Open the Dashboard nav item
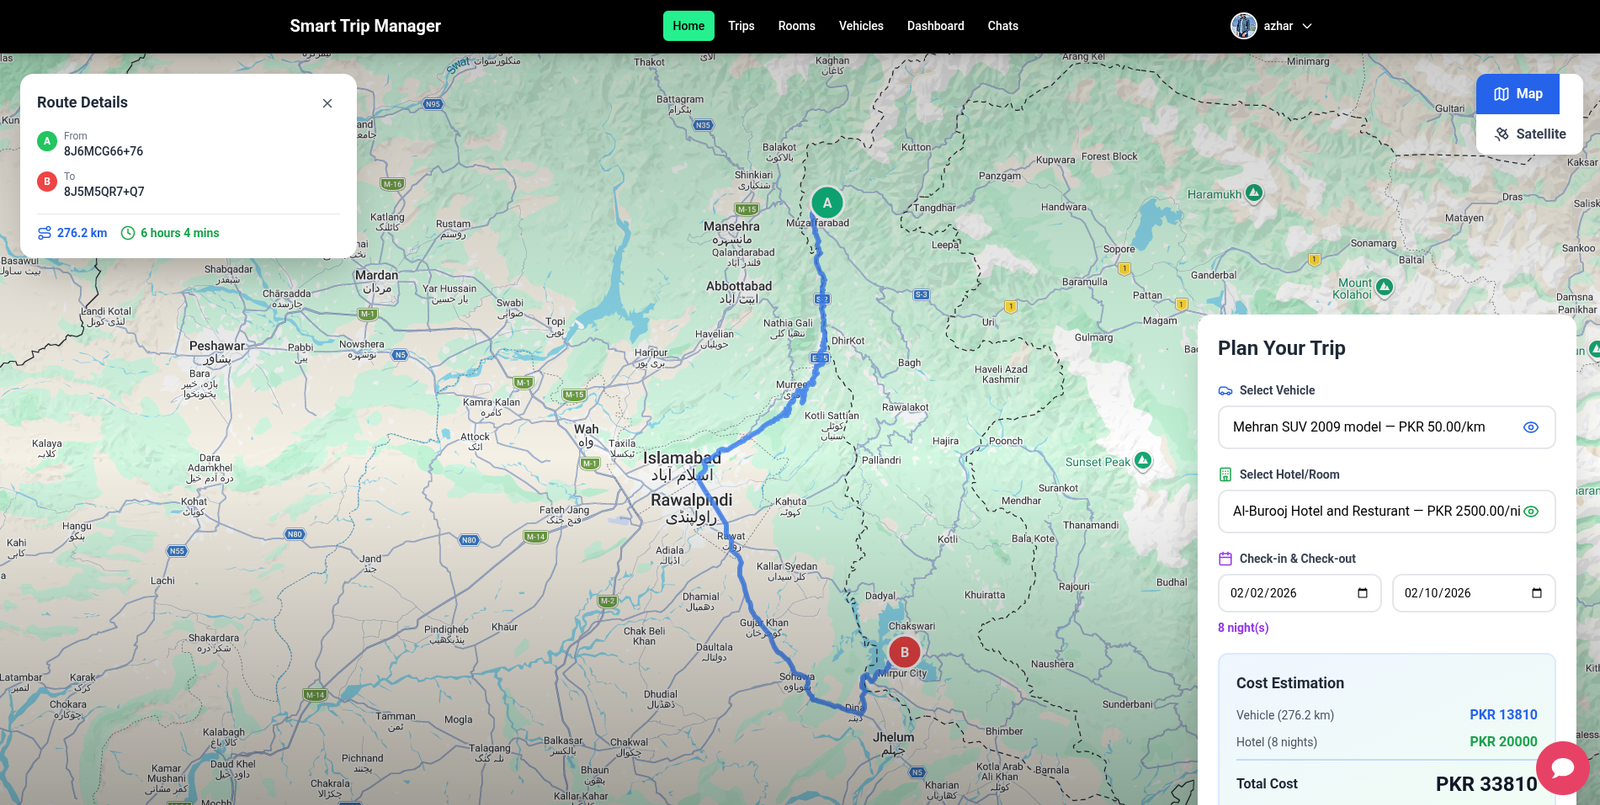This screenshot has height=805, width=1600. tap(935, 26)
